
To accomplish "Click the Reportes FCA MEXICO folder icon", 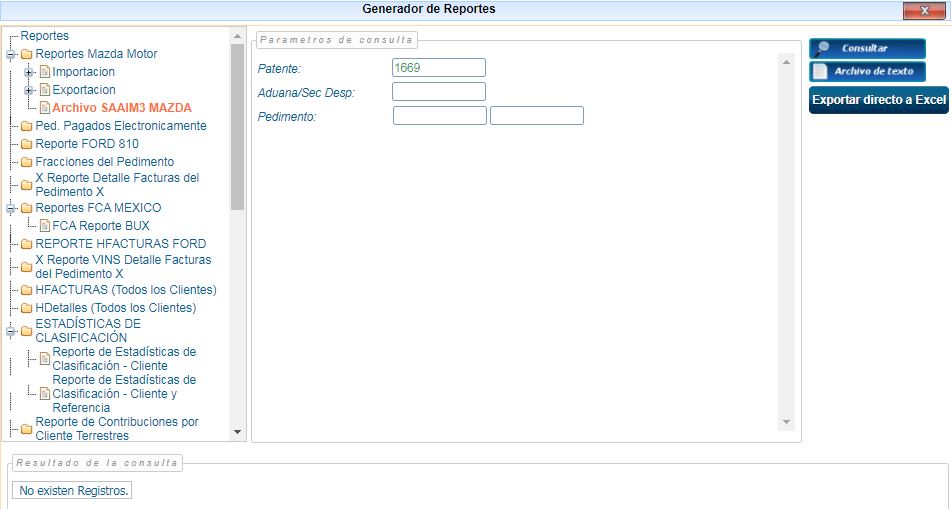I will coord(26,208).
